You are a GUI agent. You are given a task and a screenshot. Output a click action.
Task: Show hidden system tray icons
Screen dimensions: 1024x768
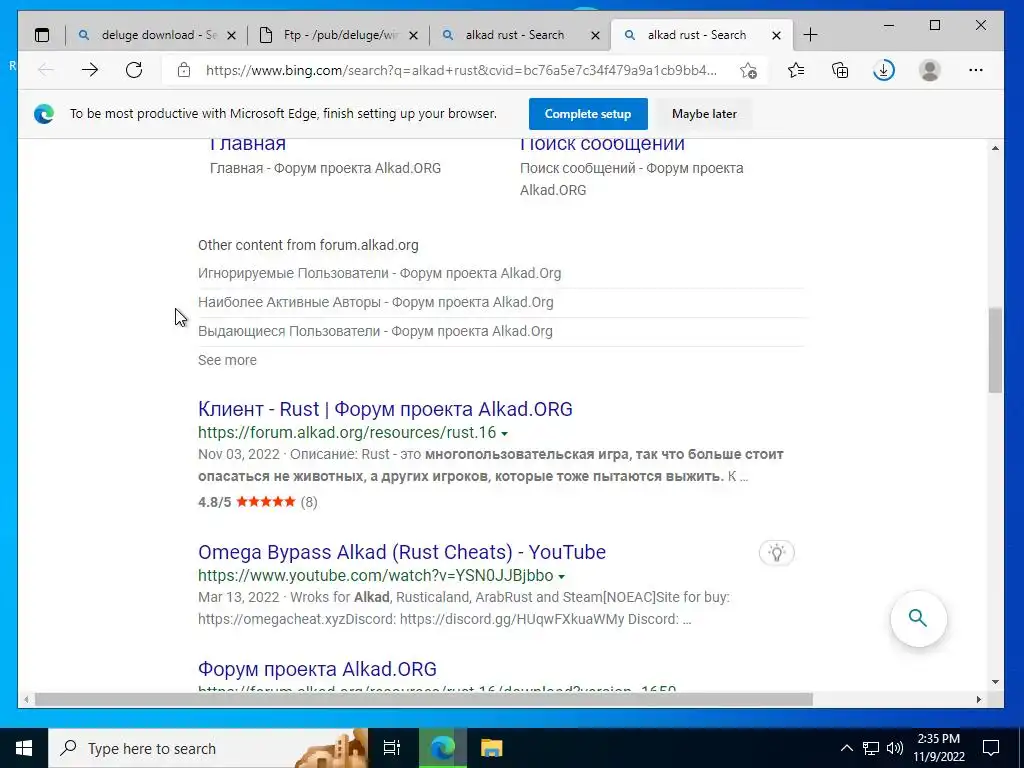click(x=846, y=748)
